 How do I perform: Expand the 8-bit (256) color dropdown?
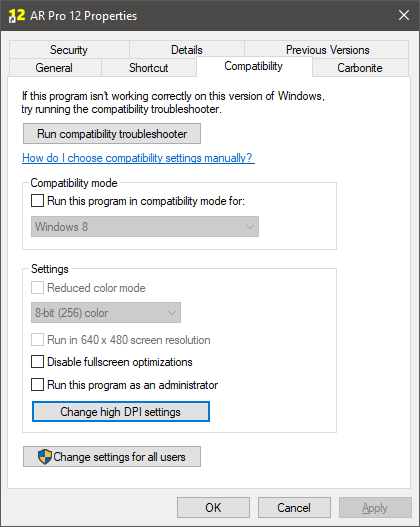point(106,313)
